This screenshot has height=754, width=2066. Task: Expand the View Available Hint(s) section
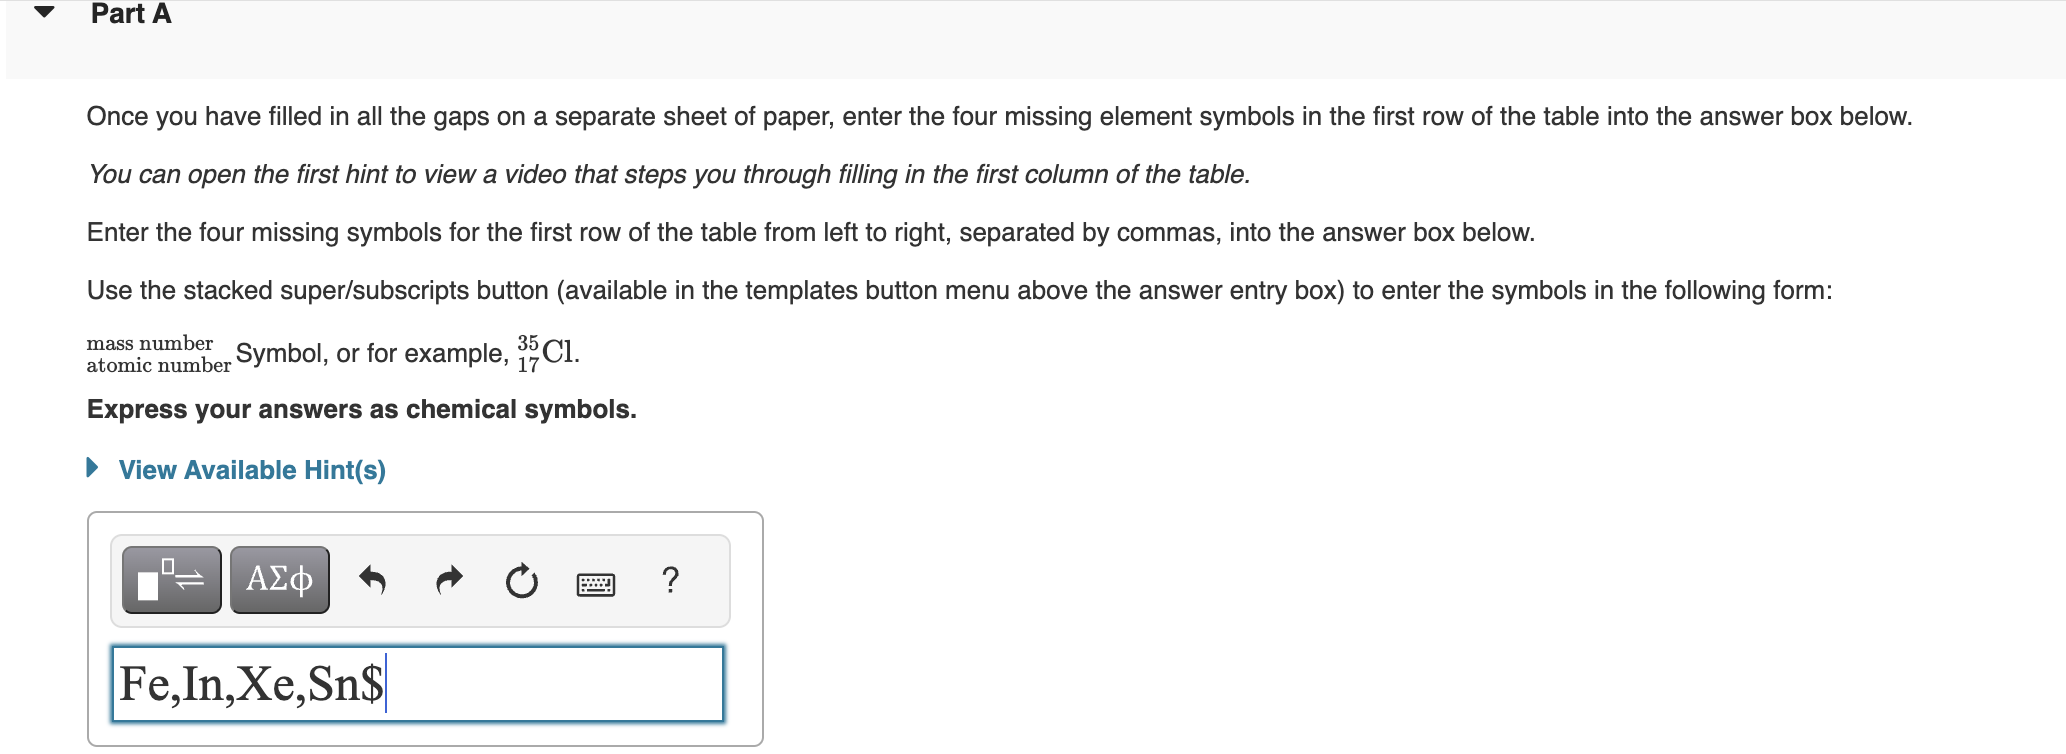tap(251, 469)
